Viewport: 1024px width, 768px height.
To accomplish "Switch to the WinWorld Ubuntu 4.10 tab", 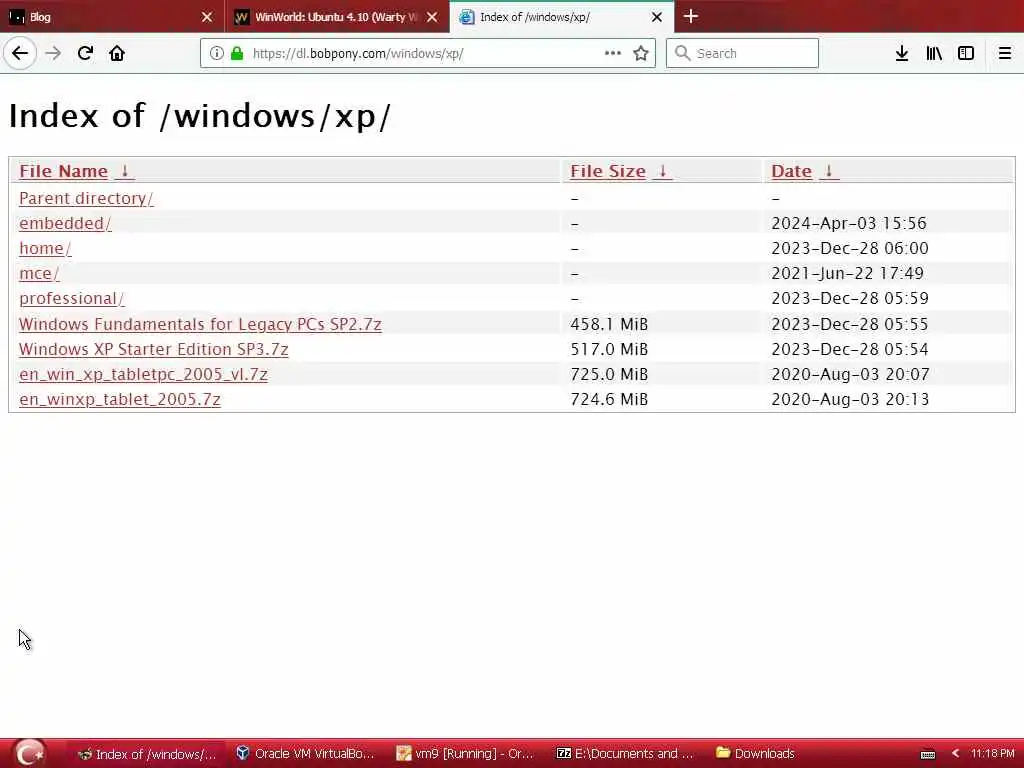I will (337, 17).
